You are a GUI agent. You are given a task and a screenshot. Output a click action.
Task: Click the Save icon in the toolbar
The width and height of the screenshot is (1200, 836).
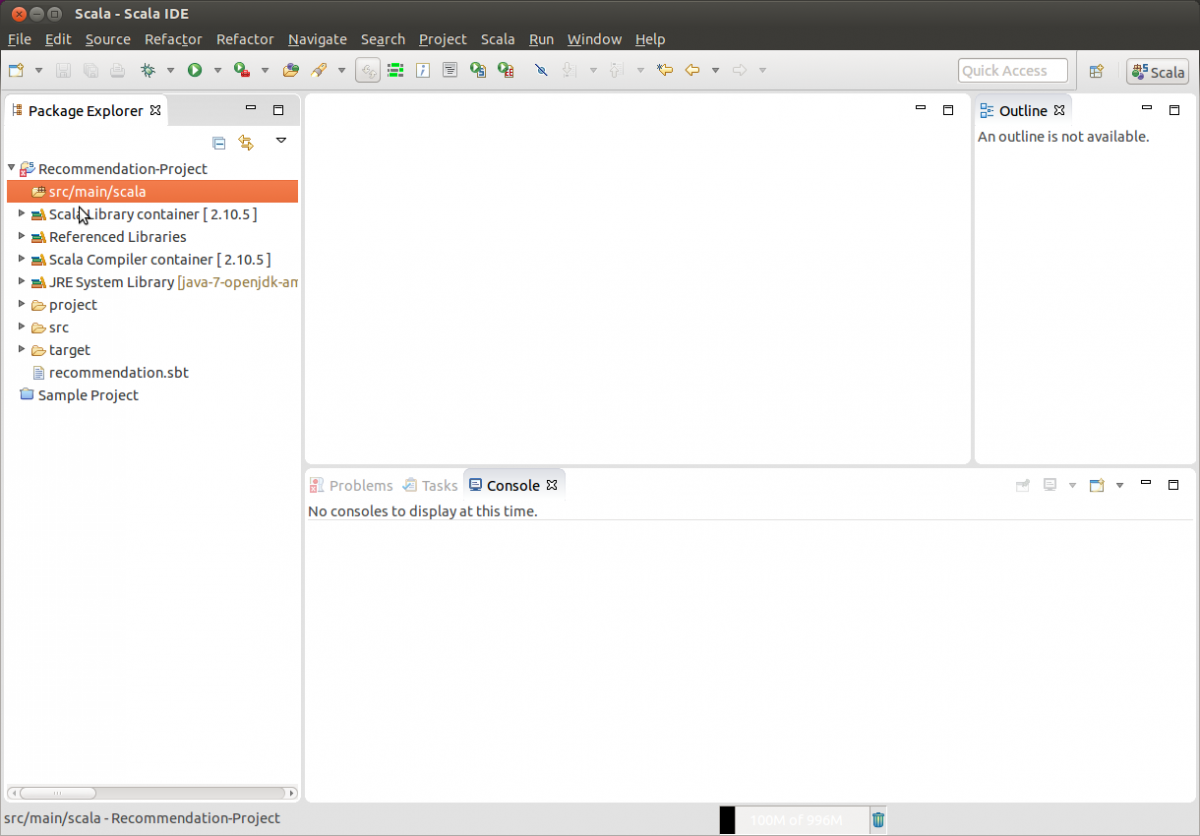tap(62, 70)
